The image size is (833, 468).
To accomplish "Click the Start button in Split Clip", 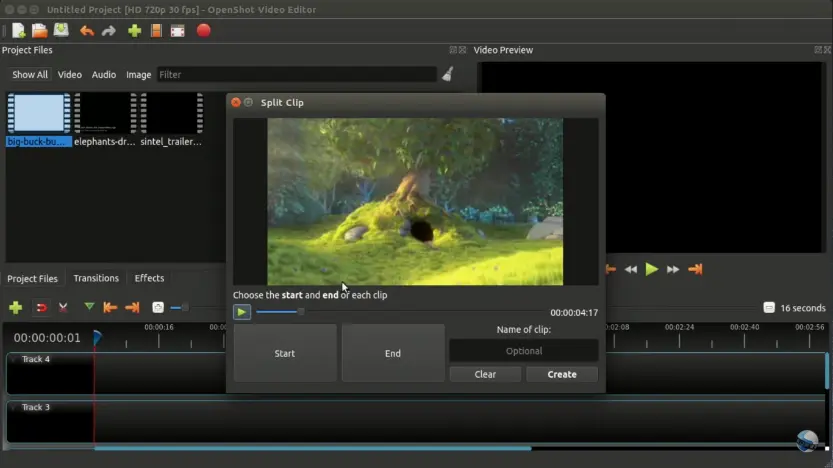I will pyautogui.click(x=285, y=353).
